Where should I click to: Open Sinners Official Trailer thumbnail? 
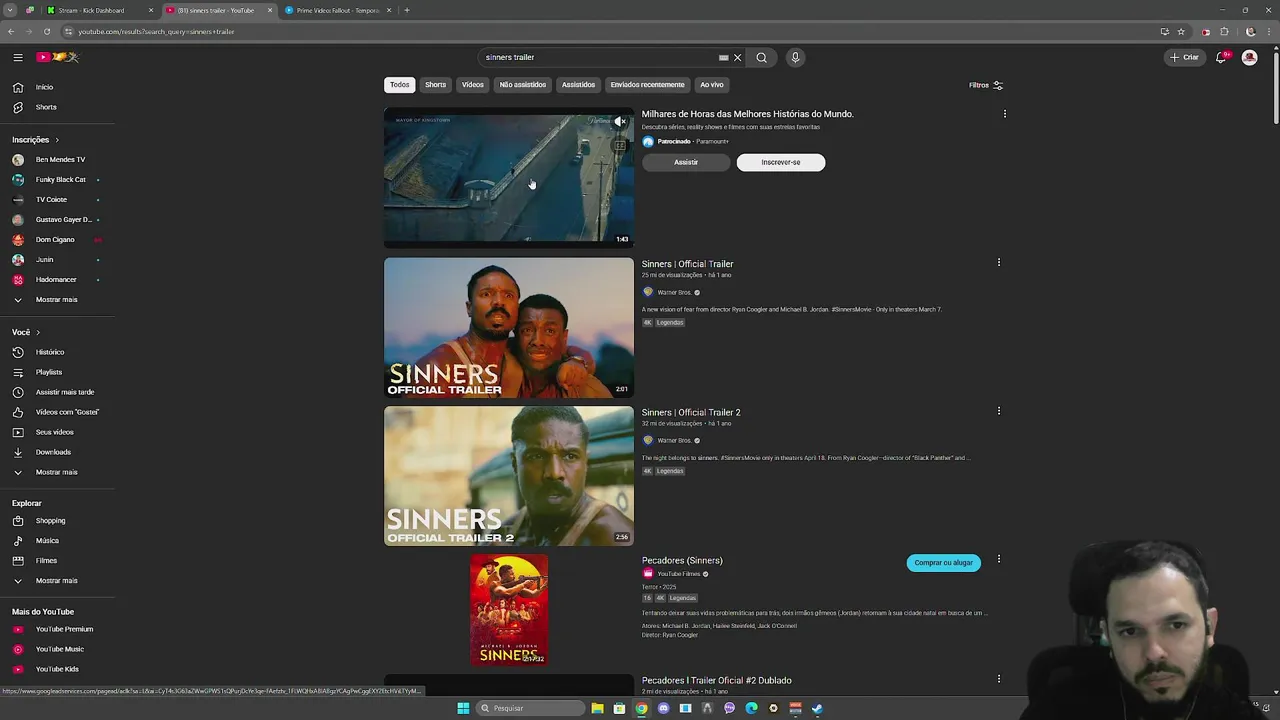click(509, 328)
